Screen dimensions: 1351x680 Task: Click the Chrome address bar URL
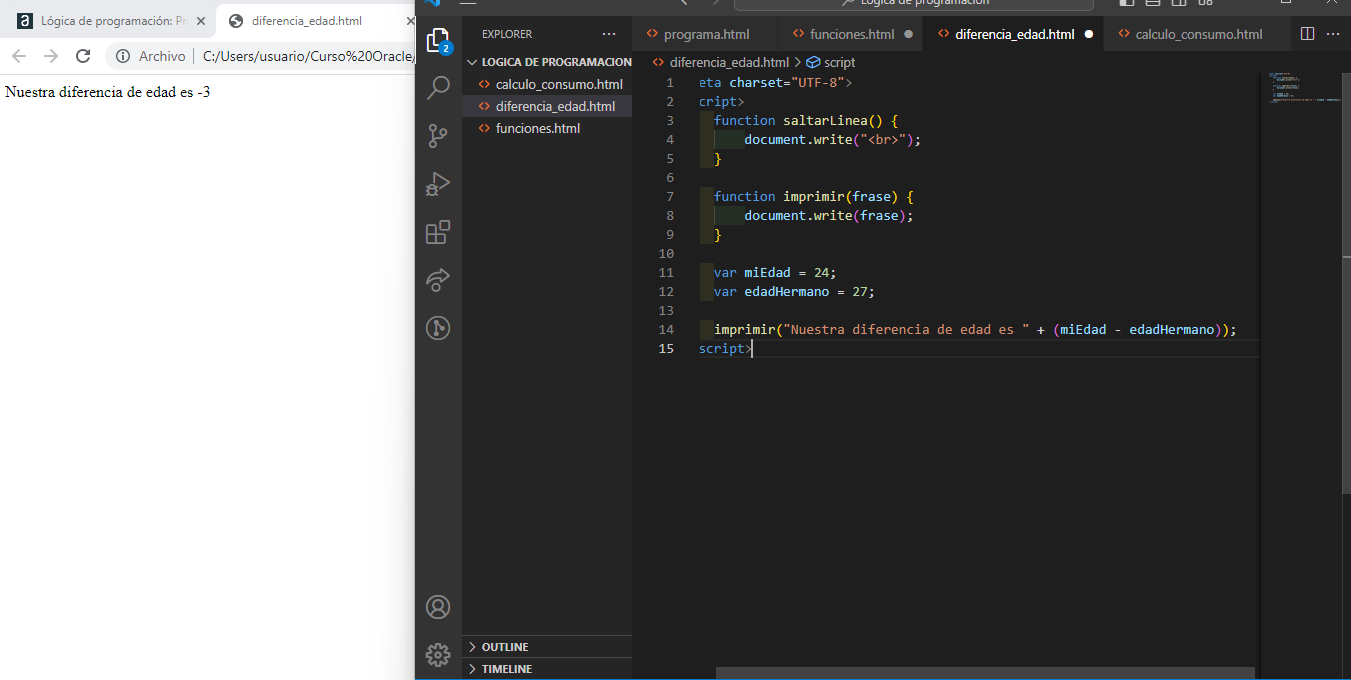pos(308,56)
